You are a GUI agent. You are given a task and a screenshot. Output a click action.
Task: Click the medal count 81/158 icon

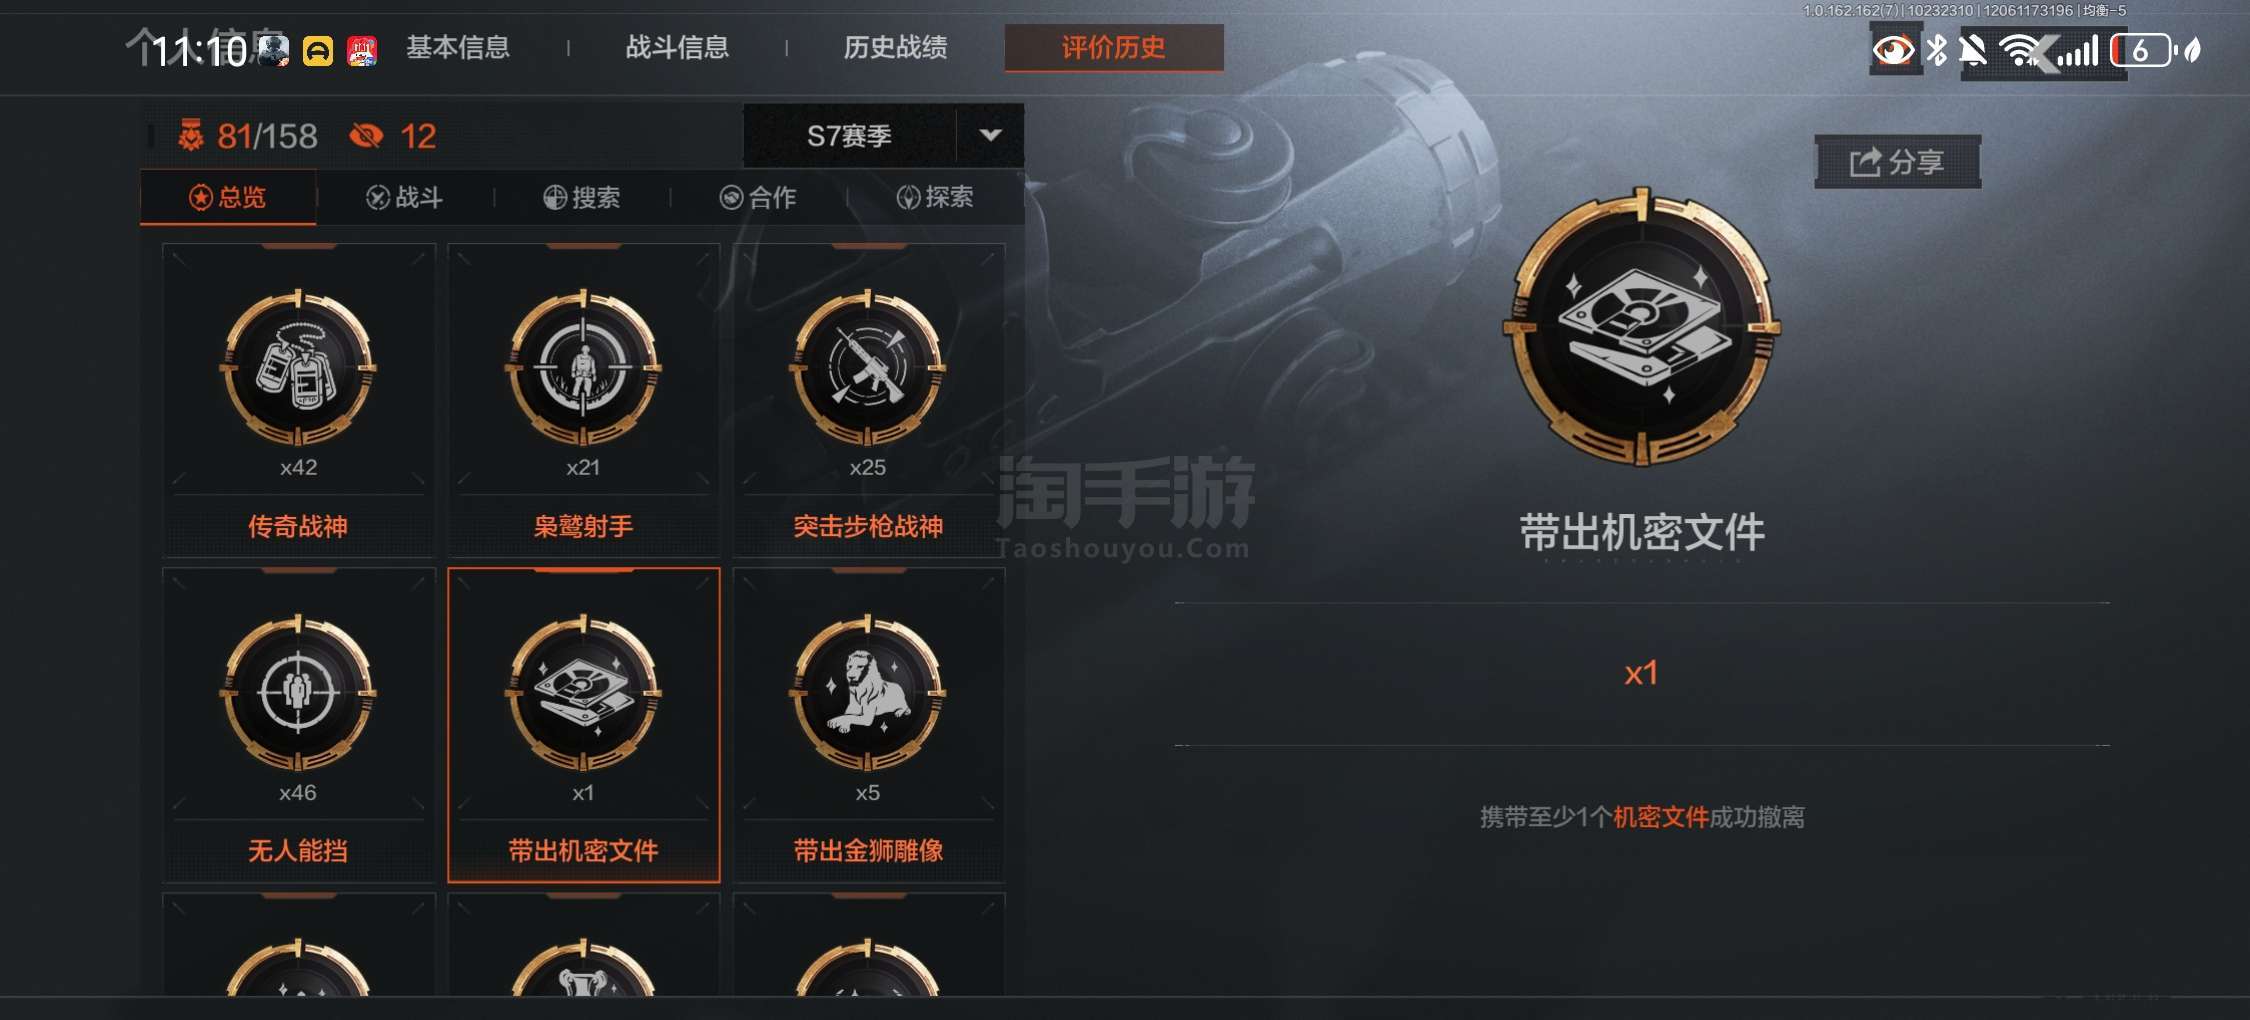[x=190, y=135]
